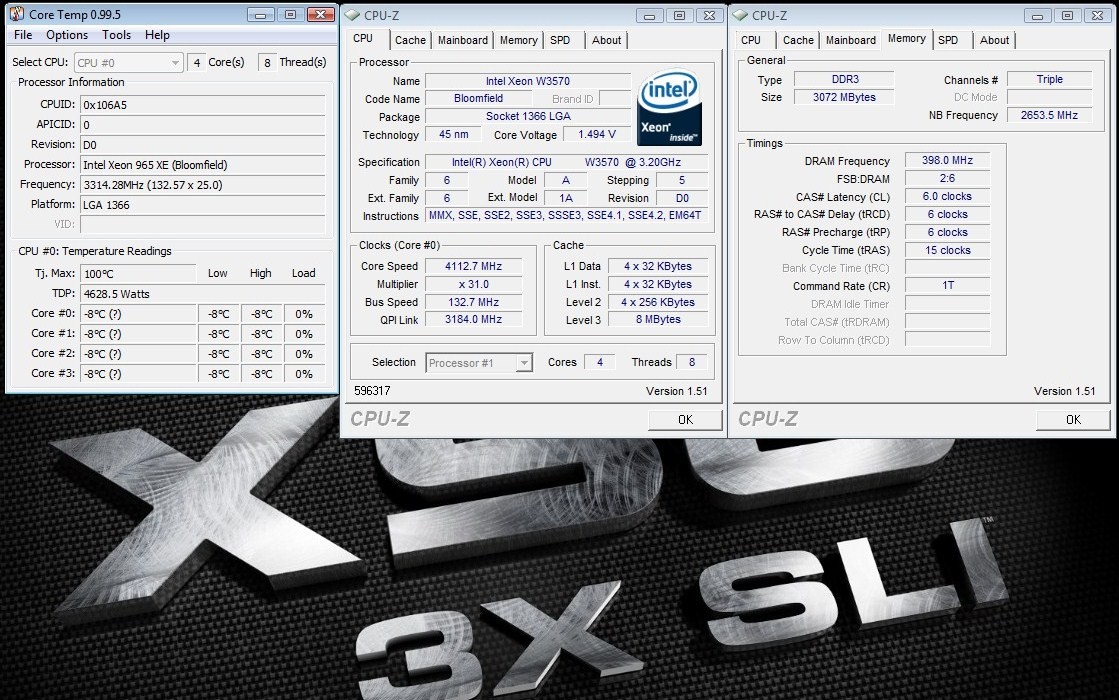1119x700 pixels.
Task: Click the Code Name value Bloomfield
Action: [x=478, y=98]
